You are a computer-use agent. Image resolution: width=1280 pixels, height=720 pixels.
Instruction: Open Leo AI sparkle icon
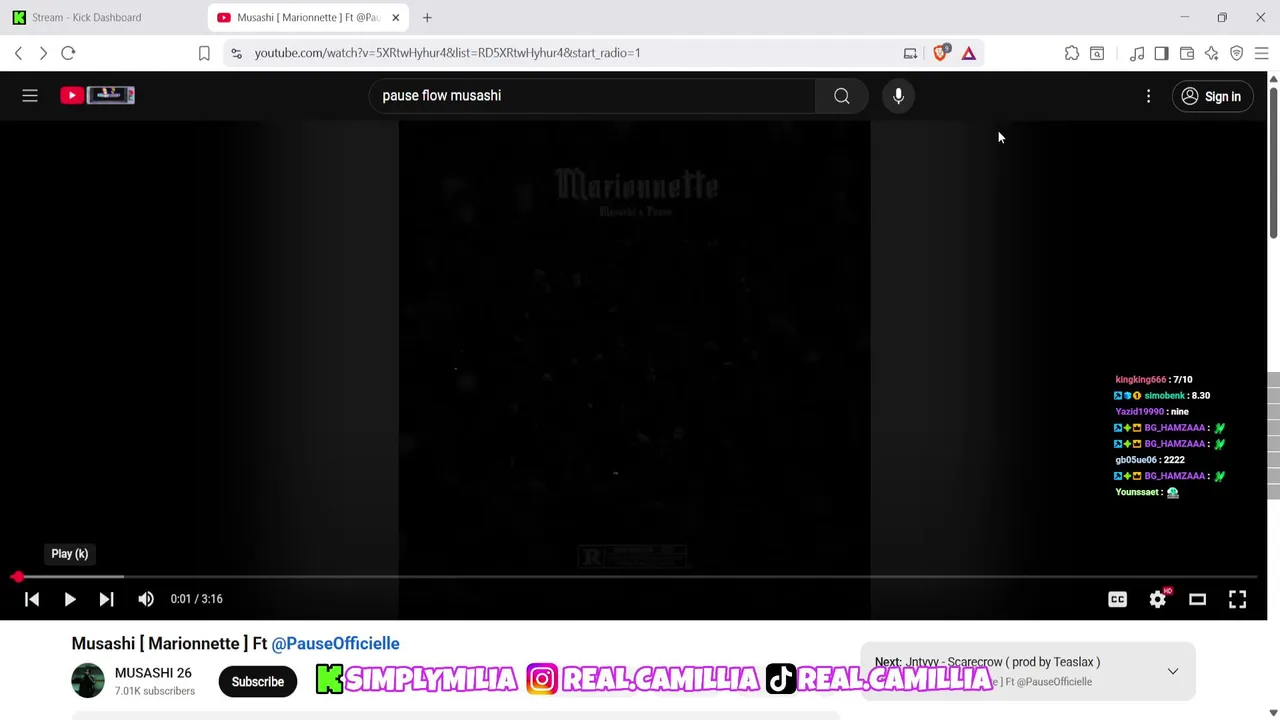pyautogui.click(x=1212, y=53)
